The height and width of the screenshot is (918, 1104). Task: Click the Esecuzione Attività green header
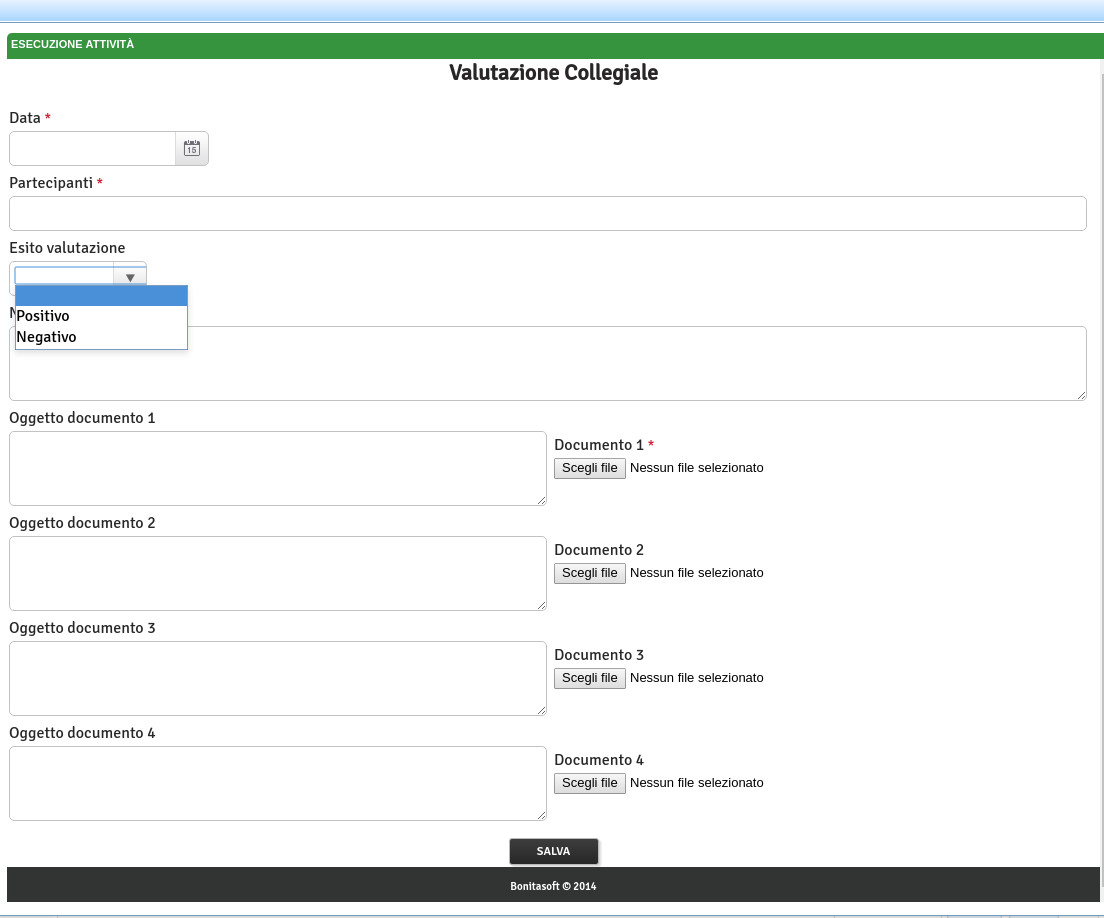72,45
